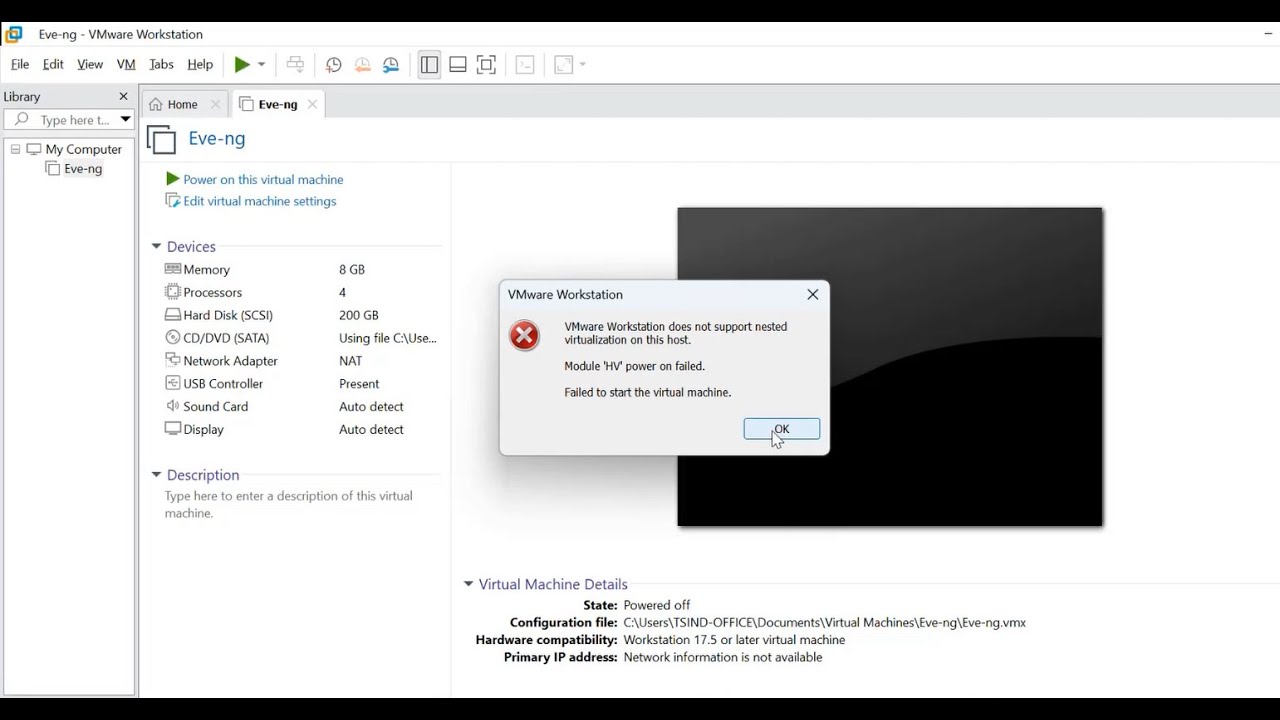Image resolution: width=1280 pixels, height=720 pixels.
Task: Switch to the Eve-ng tab
Action: click(x=277, y=104)
